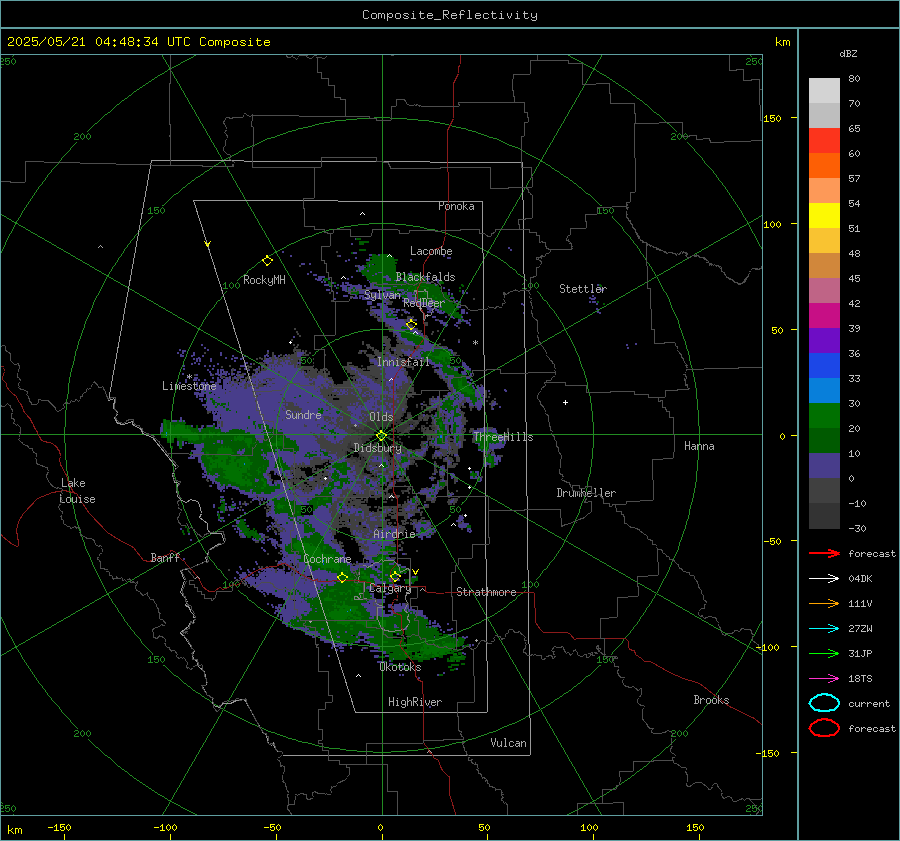The width and height of the screenshot is (900, 841).
Task: Click the Airdrie city label
Action: [394, 534]
